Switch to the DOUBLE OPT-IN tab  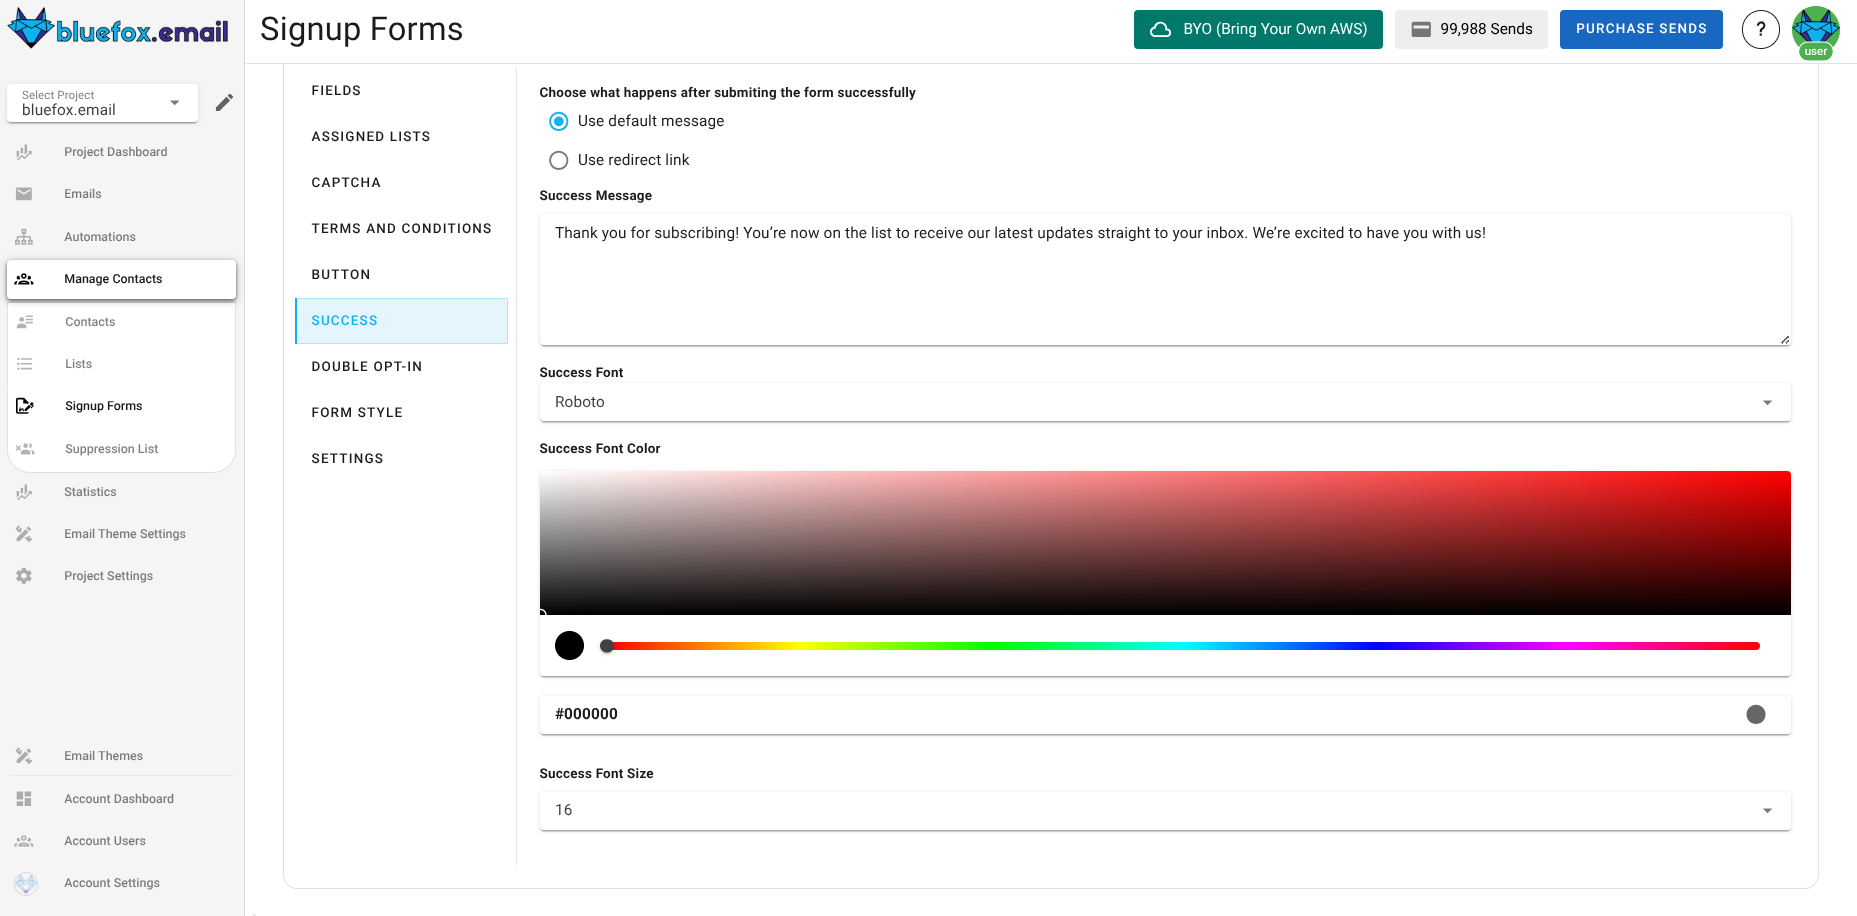tap(367, 366)
